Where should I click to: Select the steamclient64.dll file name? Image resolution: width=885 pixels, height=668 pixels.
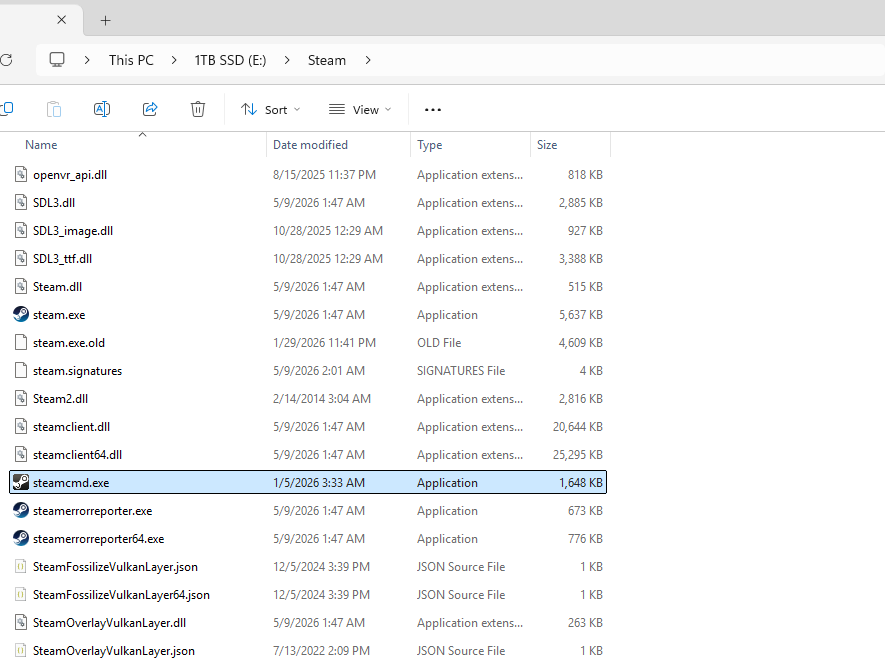(x=77, y=455)
